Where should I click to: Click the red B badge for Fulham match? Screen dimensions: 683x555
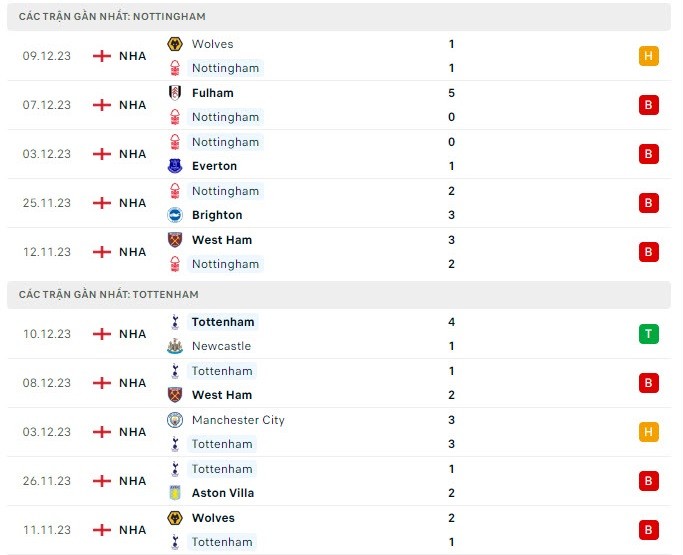pyautogui.click(x=648, y=105)
